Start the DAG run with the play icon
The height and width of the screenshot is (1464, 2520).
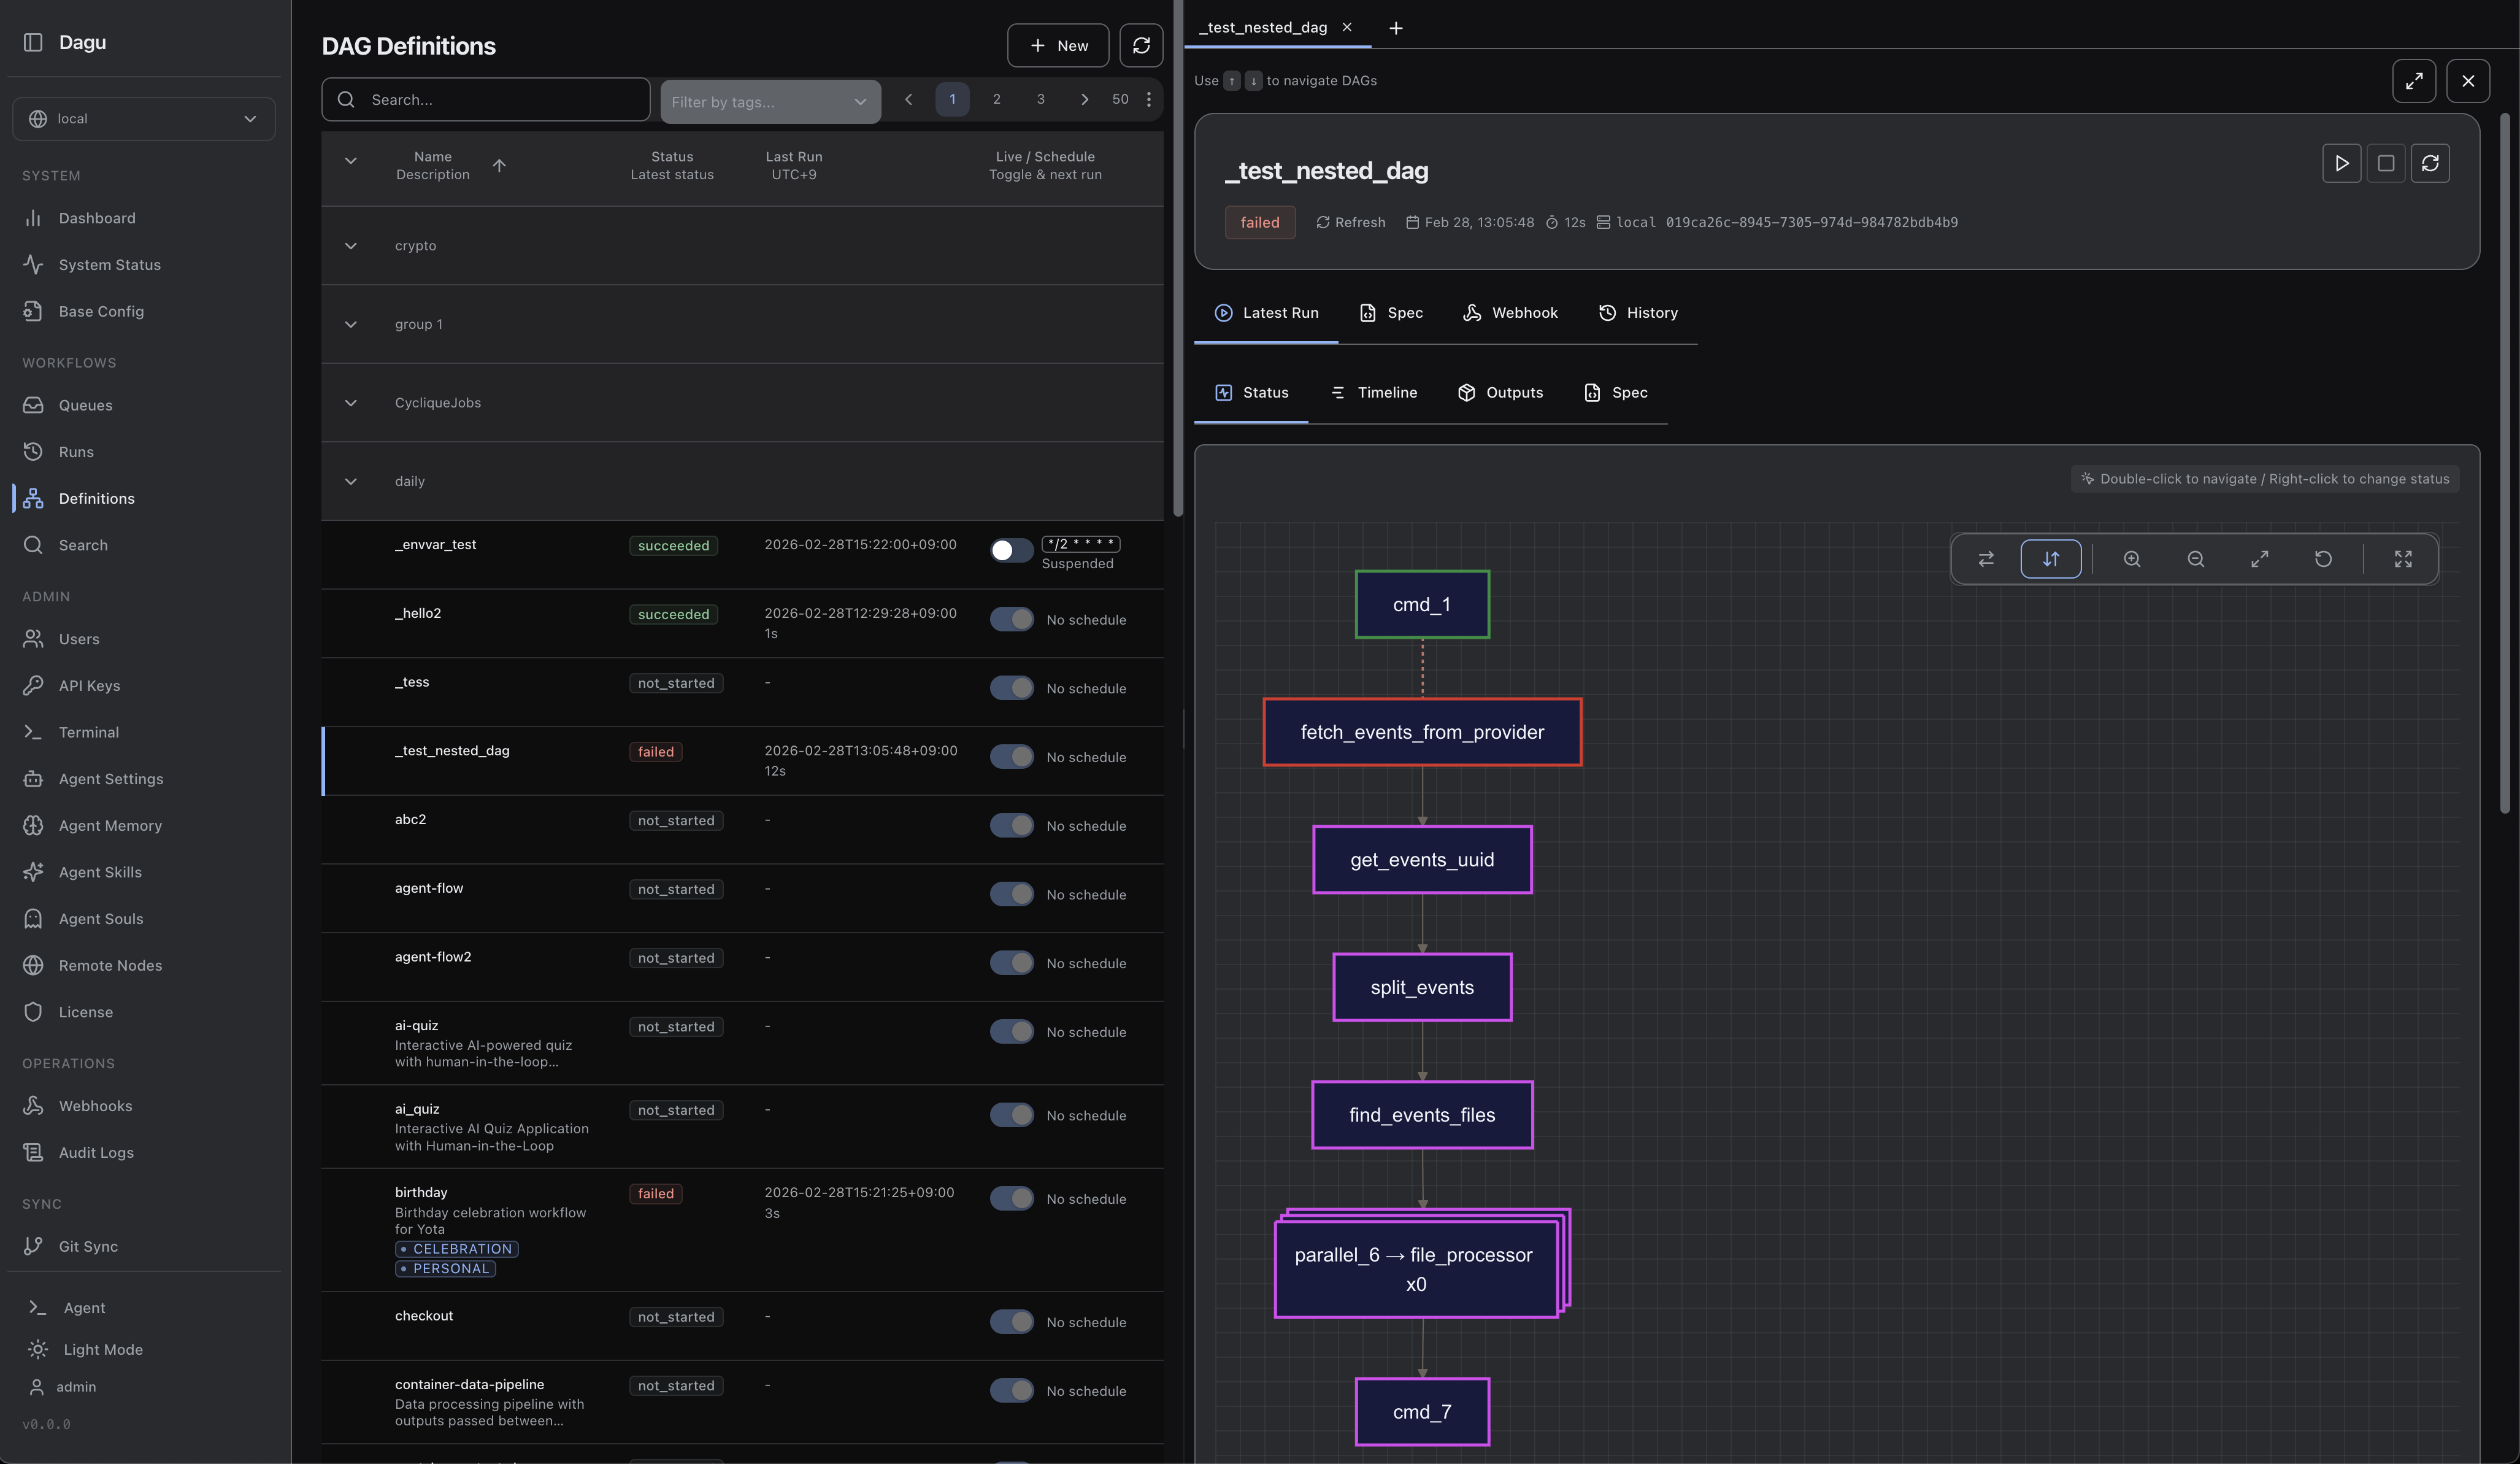coord(2341,163)
